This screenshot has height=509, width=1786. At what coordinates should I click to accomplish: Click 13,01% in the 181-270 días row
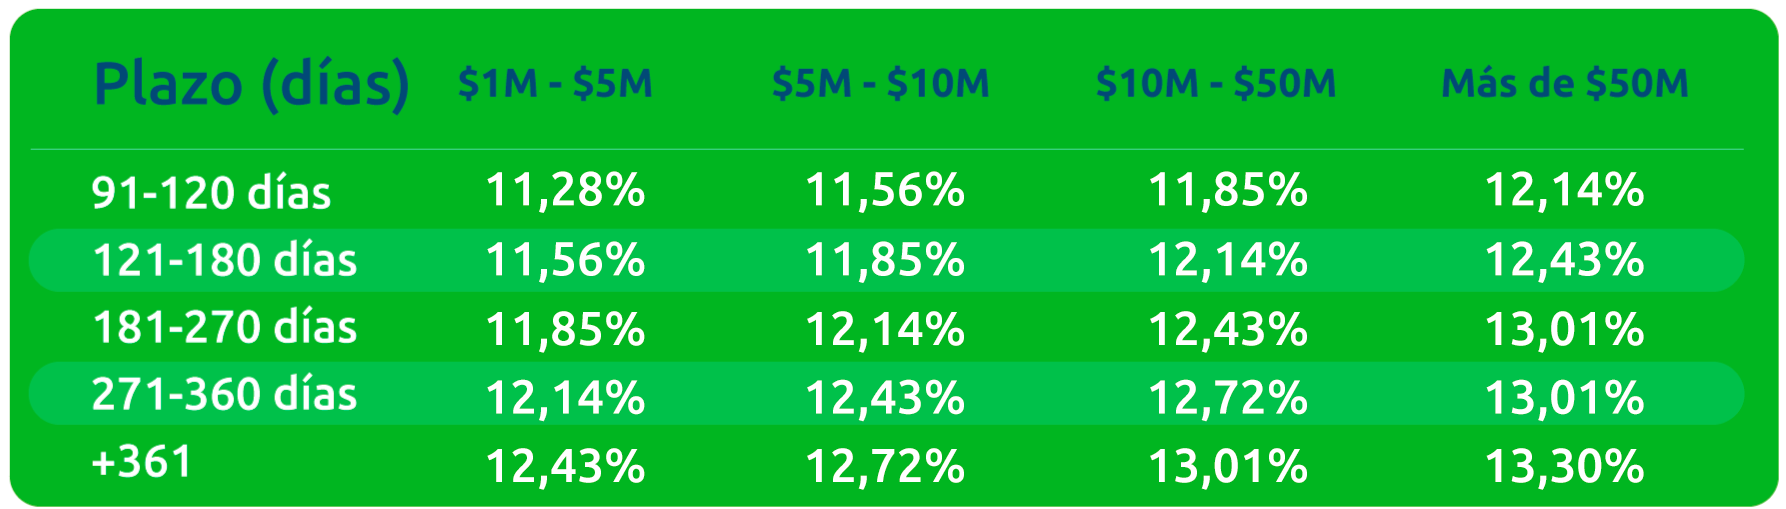coord(1564,329)
